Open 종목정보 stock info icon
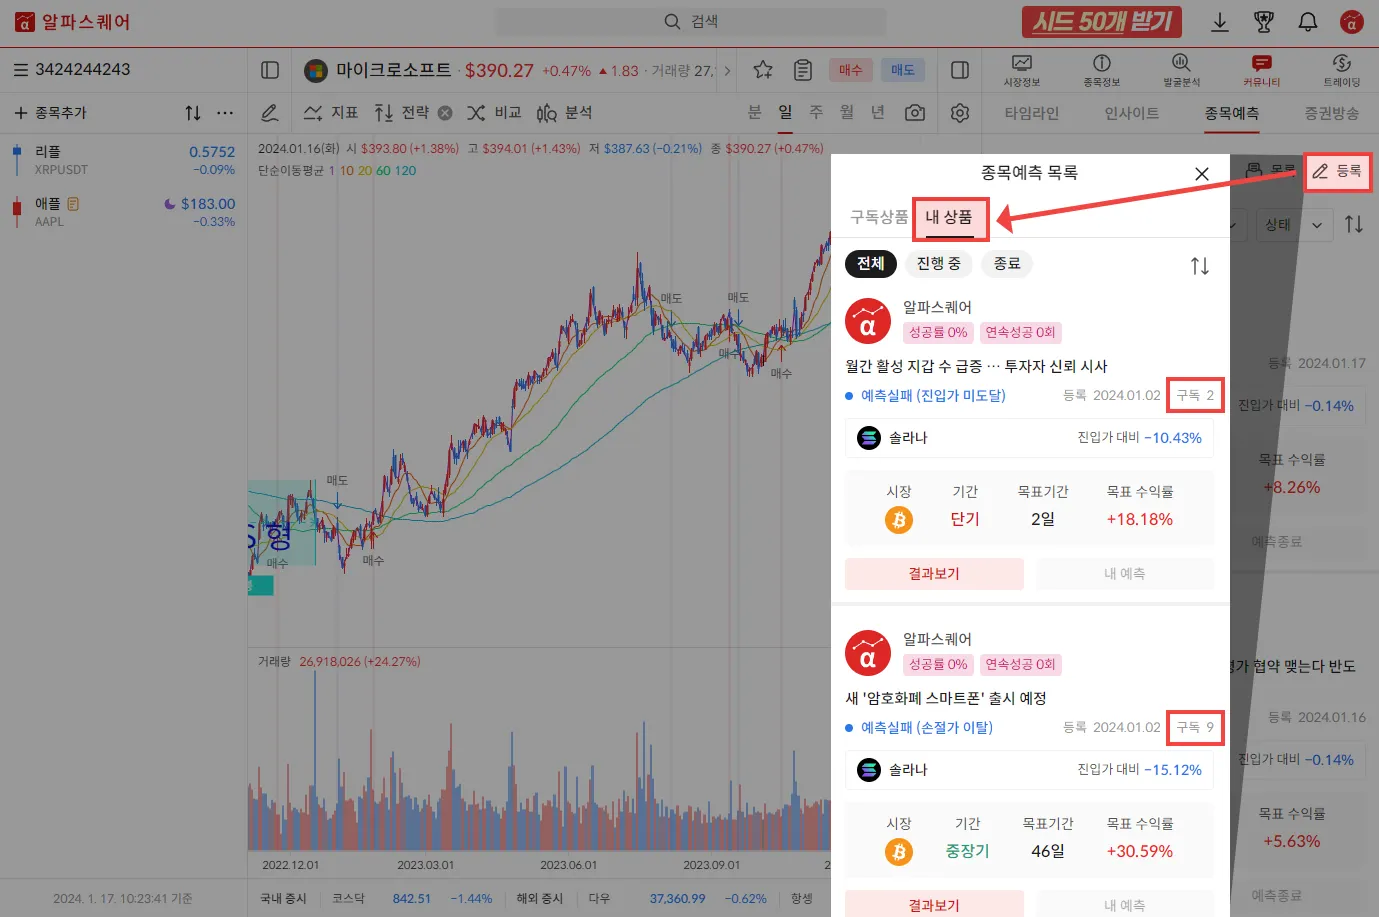The image size is (1379, 917). 1102,71
